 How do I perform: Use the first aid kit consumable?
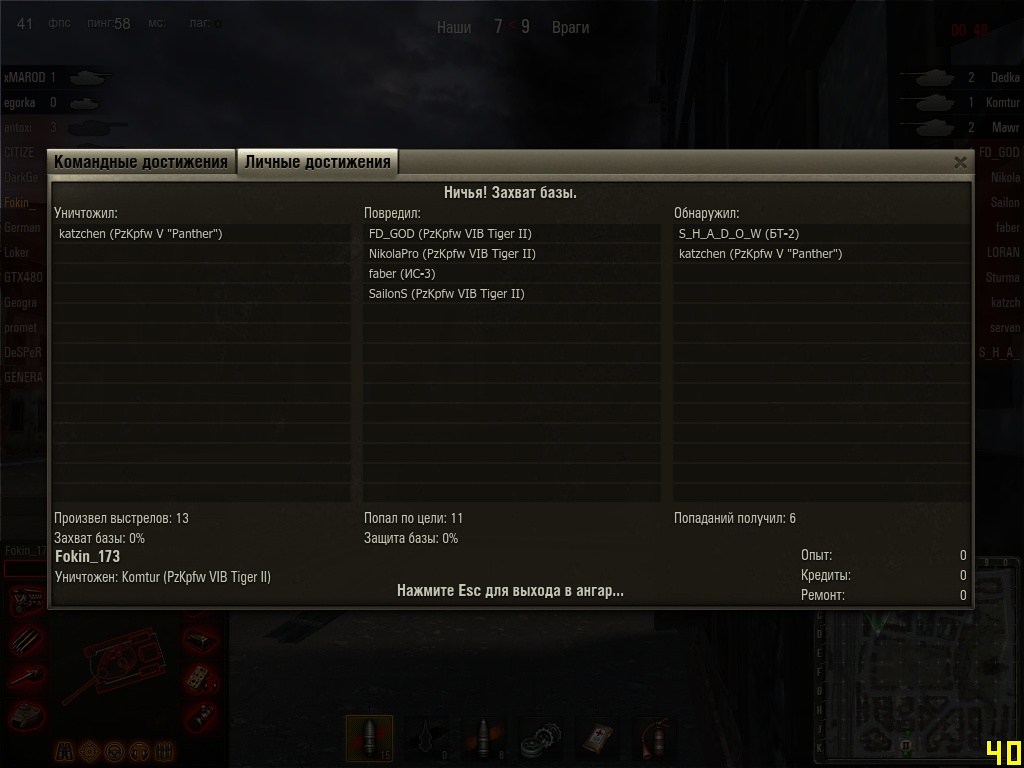(x=598, y=738)
